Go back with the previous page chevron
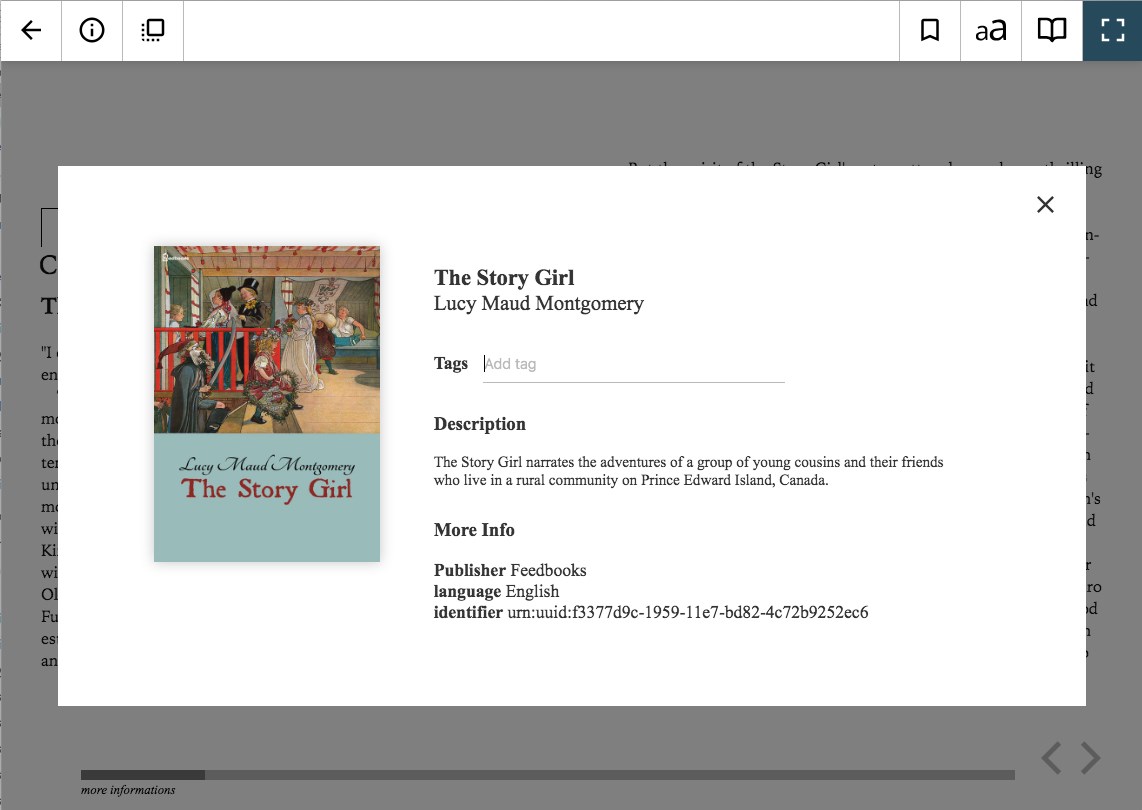Viewport: 1142px width, 810px height. point(1051,758)
